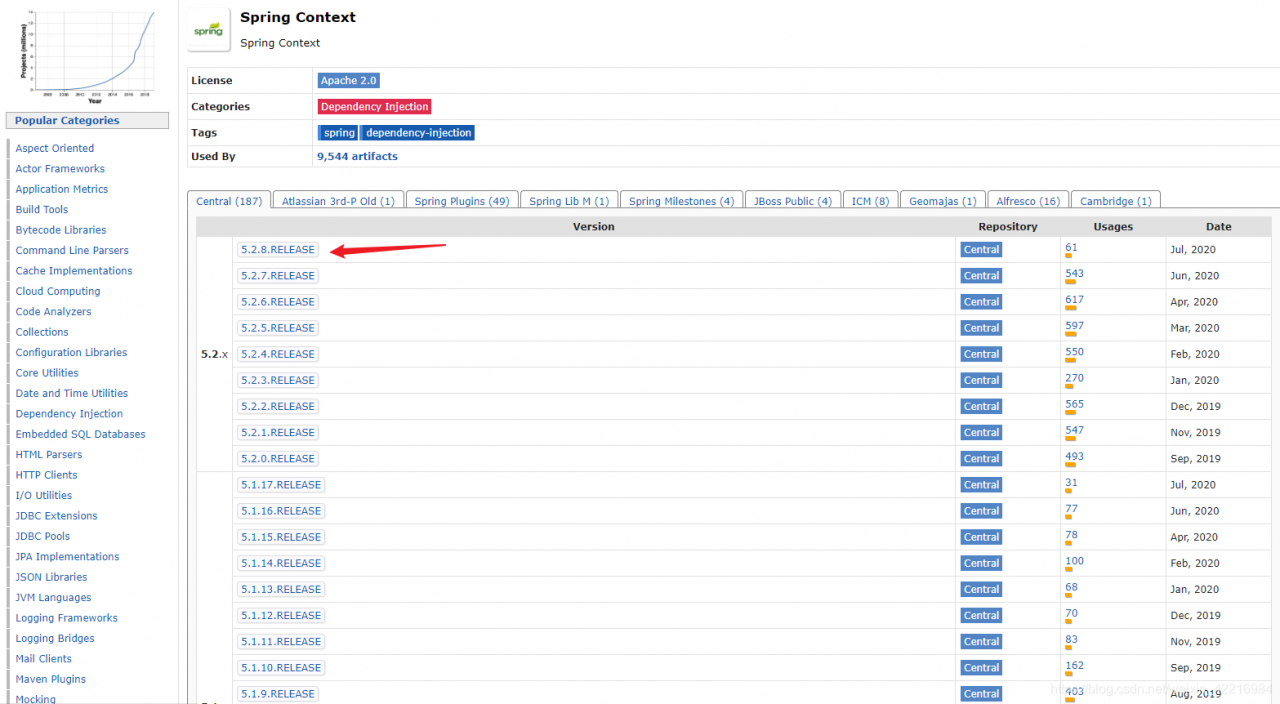Open the Application Metrics category
The height and width of the screenshot is (704, 1280).
click(x=62, y=189)
